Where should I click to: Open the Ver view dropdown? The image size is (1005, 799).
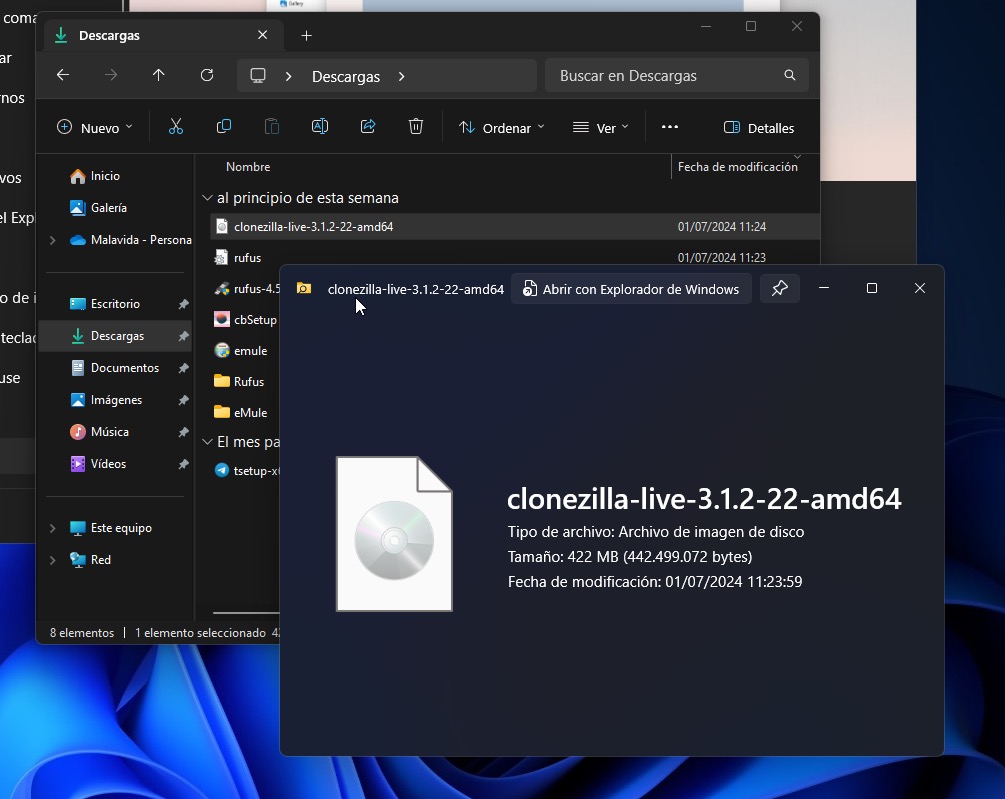(x=601, y=128)
